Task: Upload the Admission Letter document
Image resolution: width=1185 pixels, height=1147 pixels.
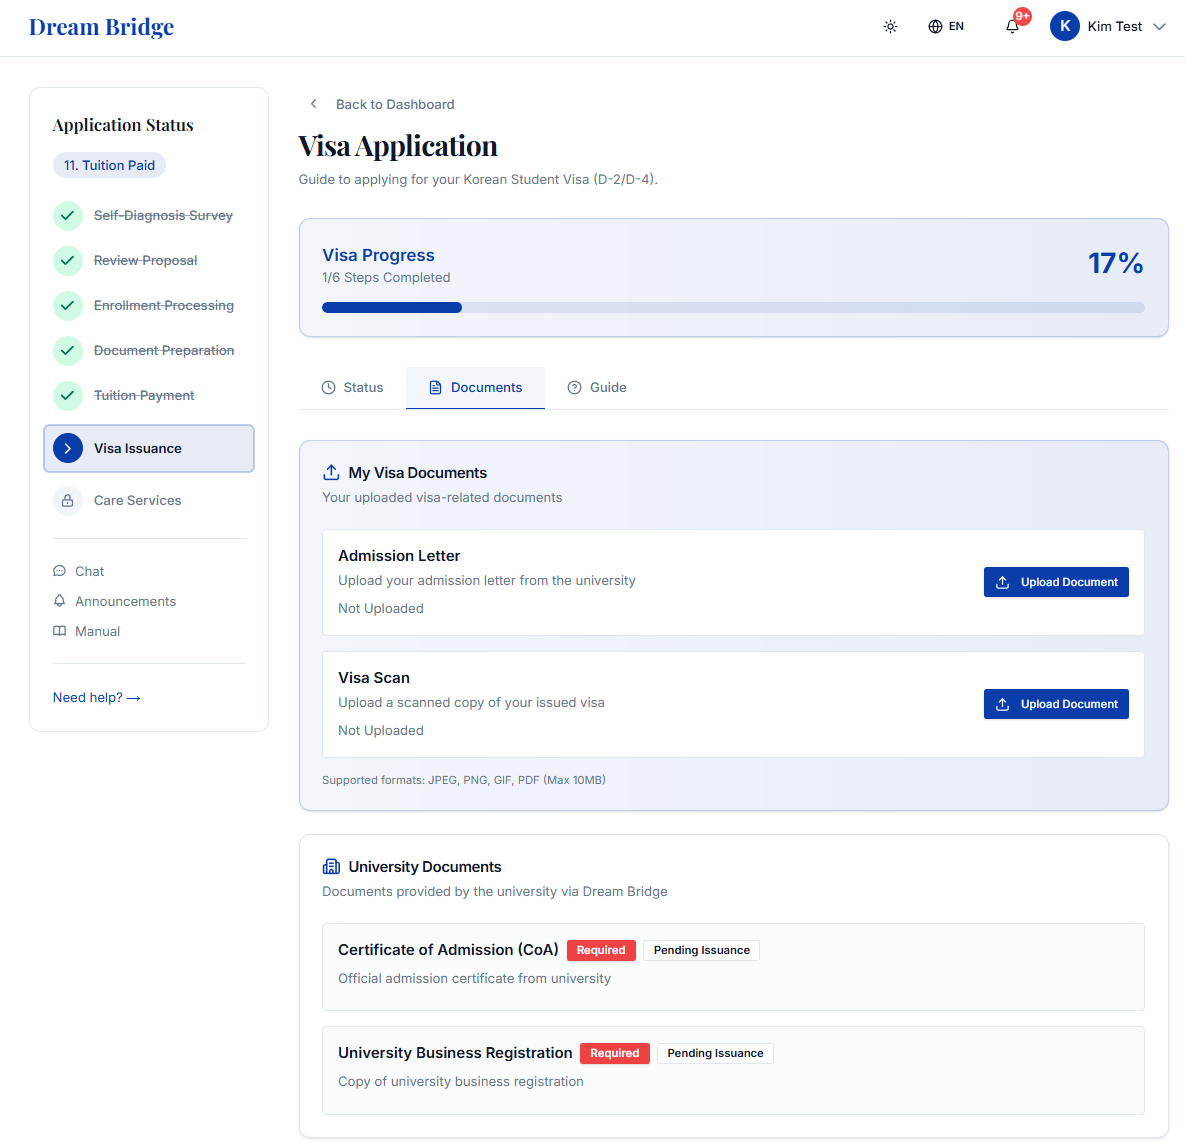Action: click(x=1056, y=582)
